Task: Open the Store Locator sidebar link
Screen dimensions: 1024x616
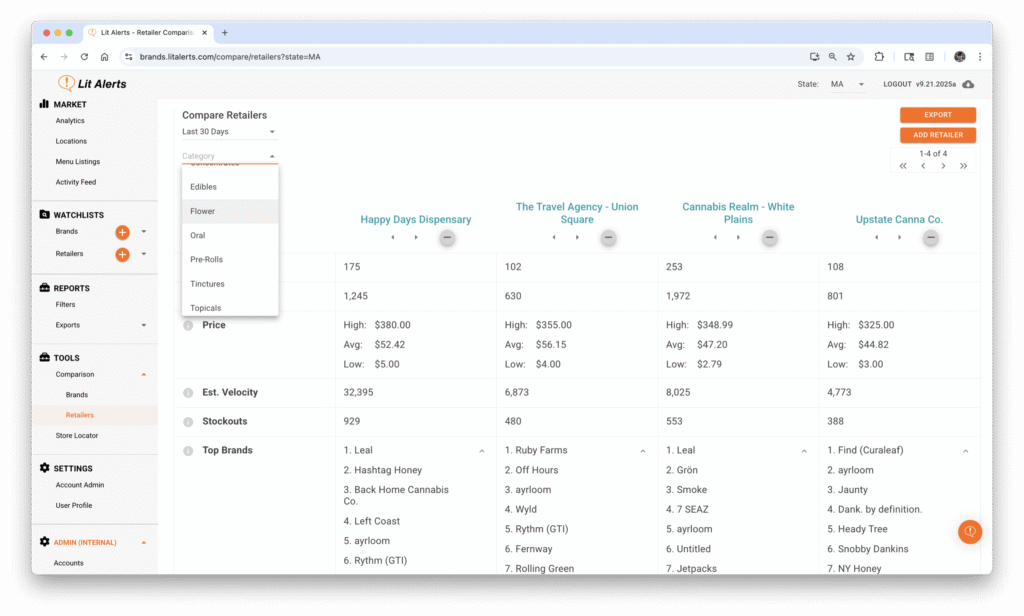Action: (77, 436)
